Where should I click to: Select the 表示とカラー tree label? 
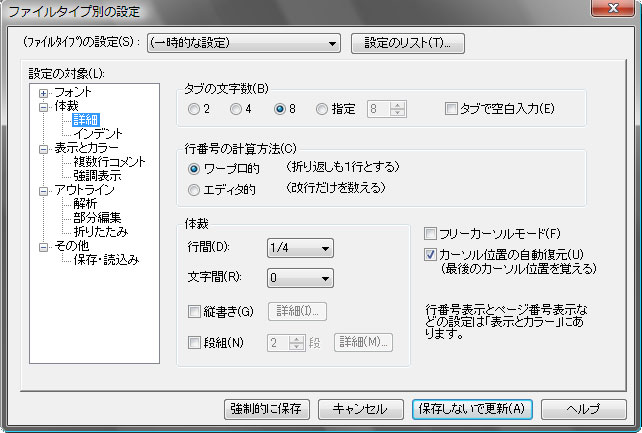[86, 148]
